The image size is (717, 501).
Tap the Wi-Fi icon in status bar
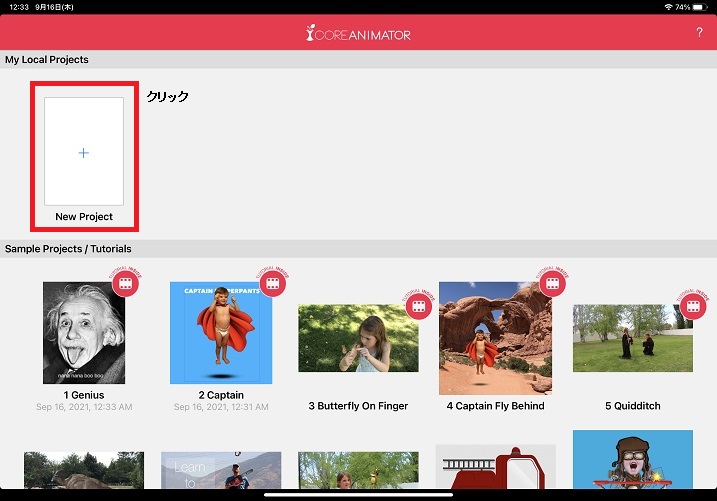point(668,7)
